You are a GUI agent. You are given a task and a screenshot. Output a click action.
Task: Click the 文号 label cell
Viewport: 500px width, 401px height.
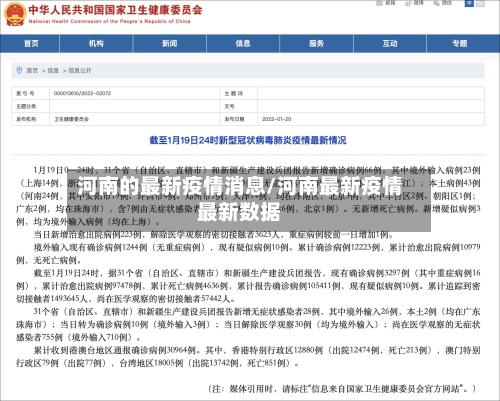pos(239,106)
